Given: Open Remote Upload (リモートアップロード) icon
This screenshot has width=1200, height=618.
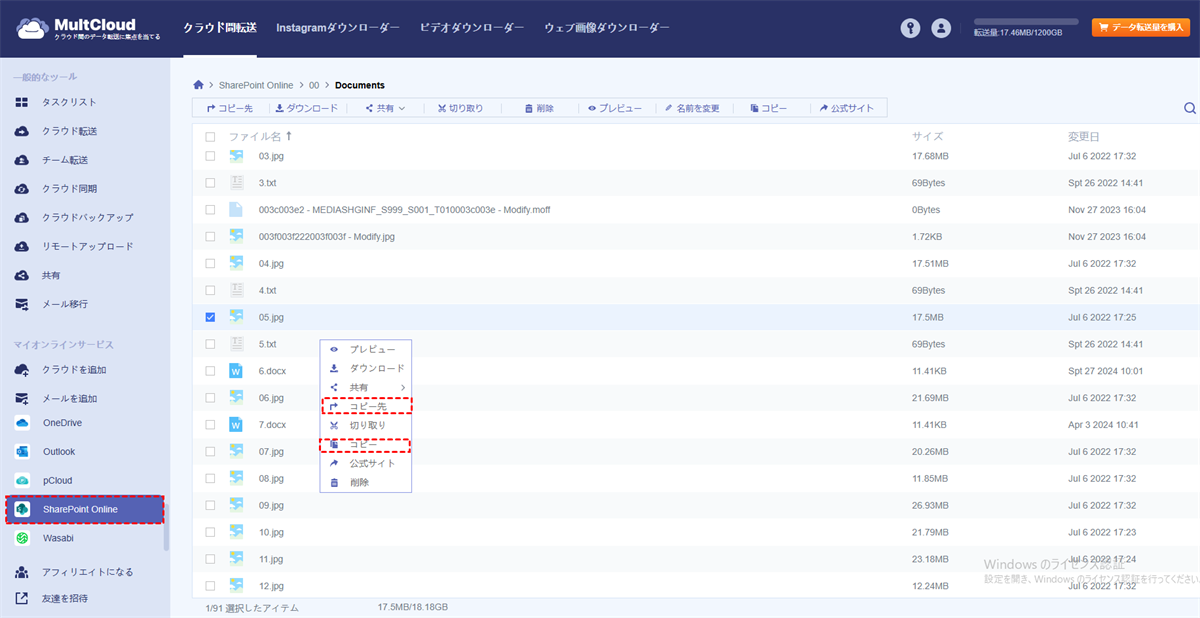Looking at the screenshot, I should (x=21, y=246).
